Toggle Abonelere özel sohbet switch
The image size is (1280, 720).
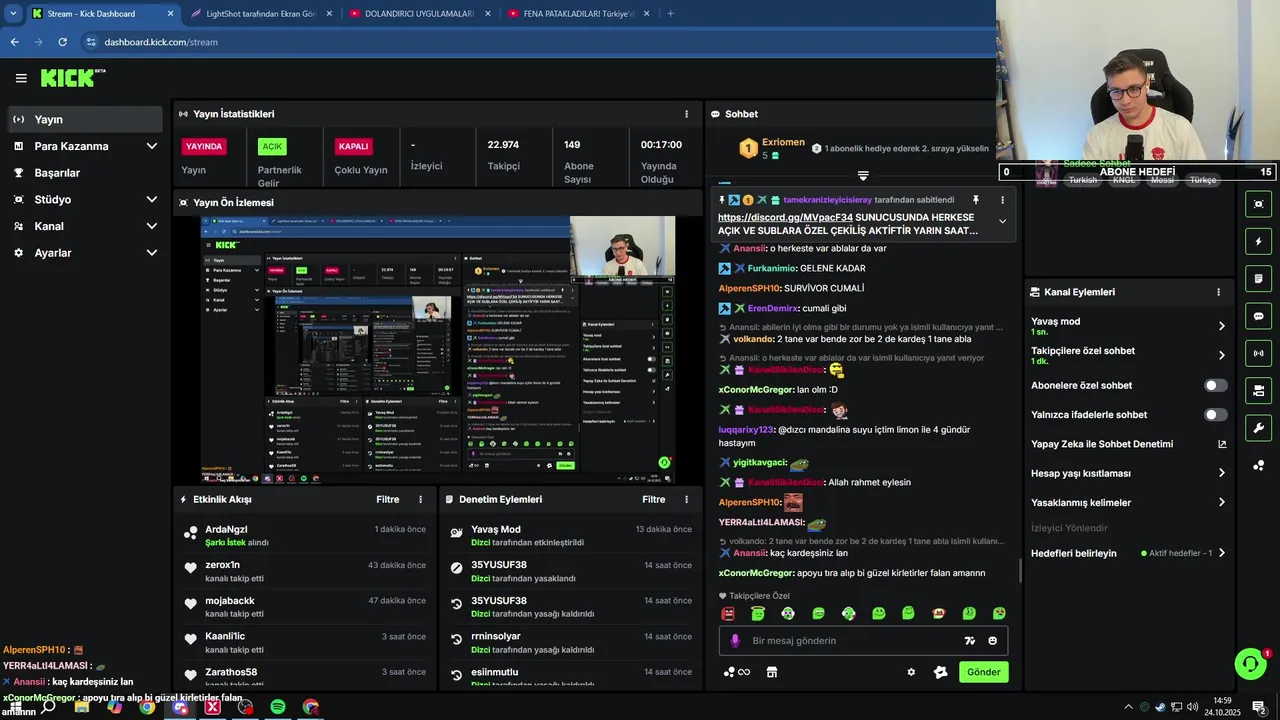pyautogui.click(x=1216, y=385)
